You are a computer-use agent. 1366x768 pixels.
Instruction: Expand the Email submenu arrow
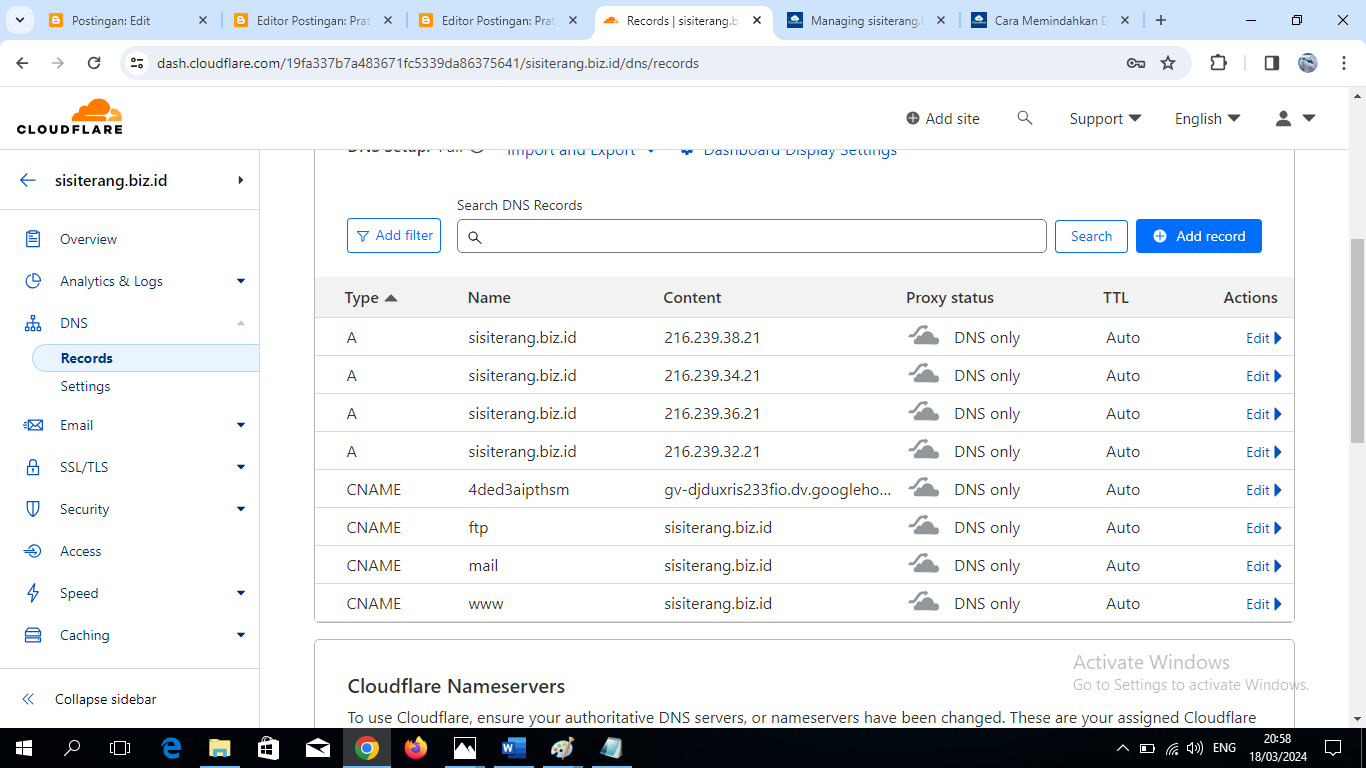coord(241,425)
